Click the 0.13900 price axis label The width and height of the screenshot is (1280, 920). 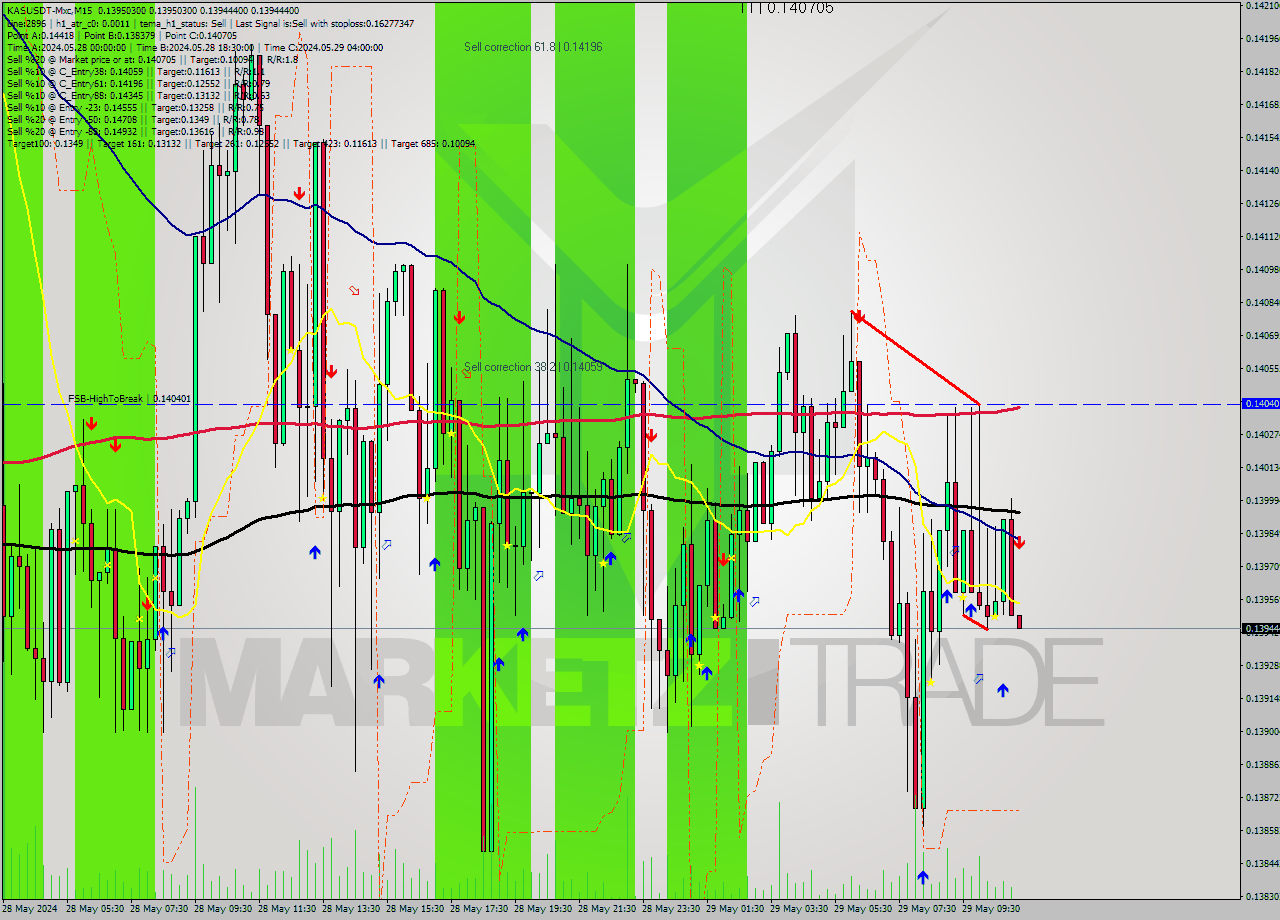[x=1261, y=731]
